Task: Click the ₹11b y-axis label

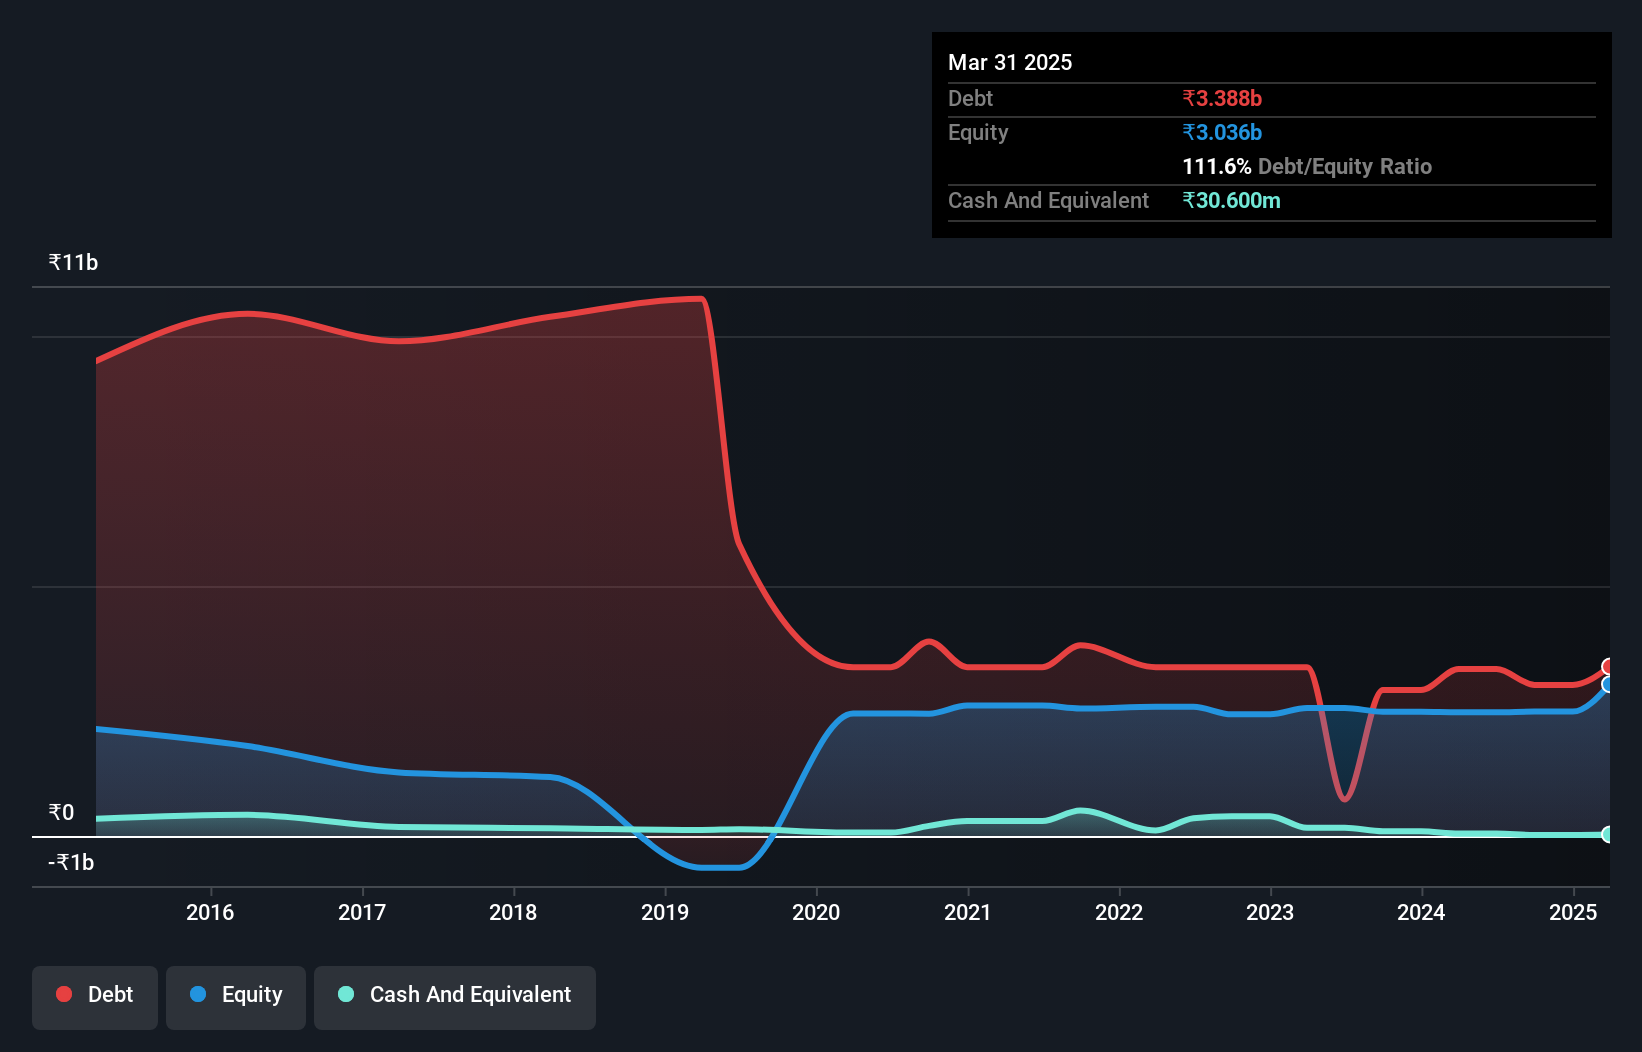Action: tap(73, 263)
